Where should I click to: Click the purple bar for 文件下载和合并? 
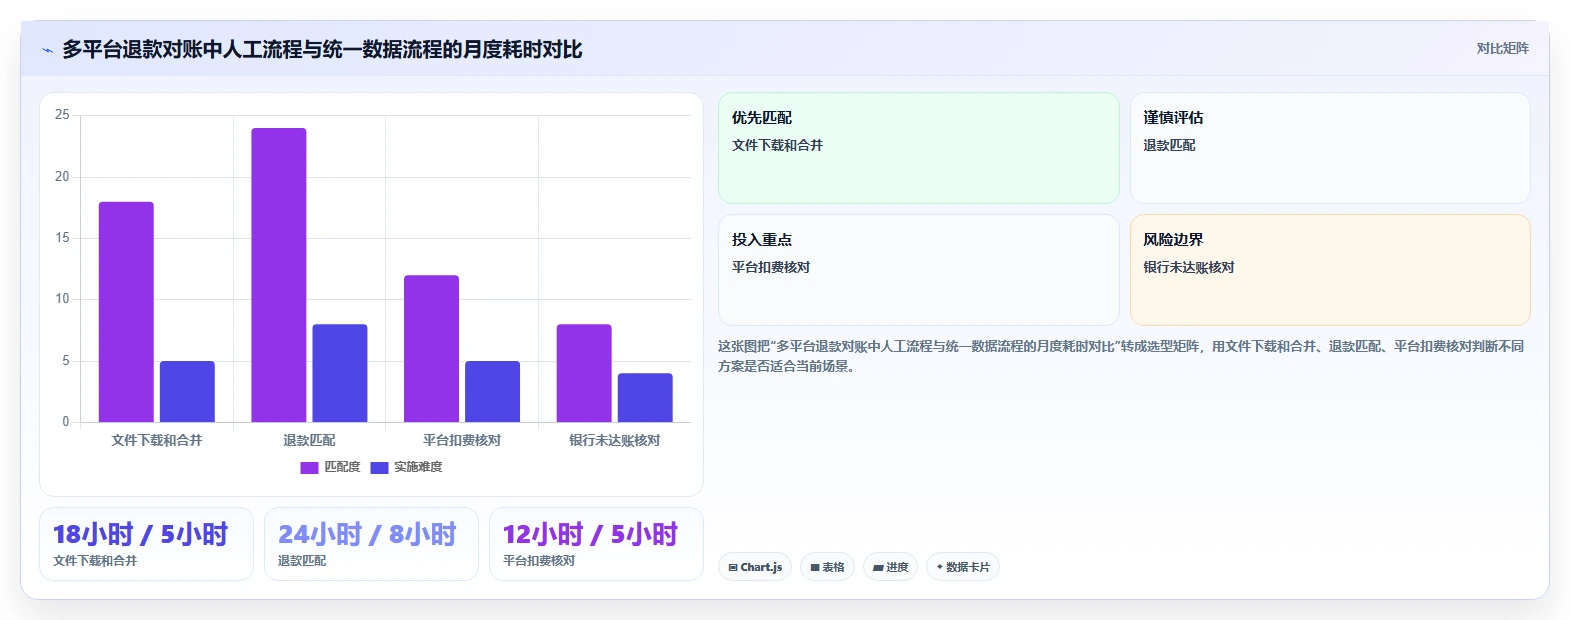coord(126,312)
